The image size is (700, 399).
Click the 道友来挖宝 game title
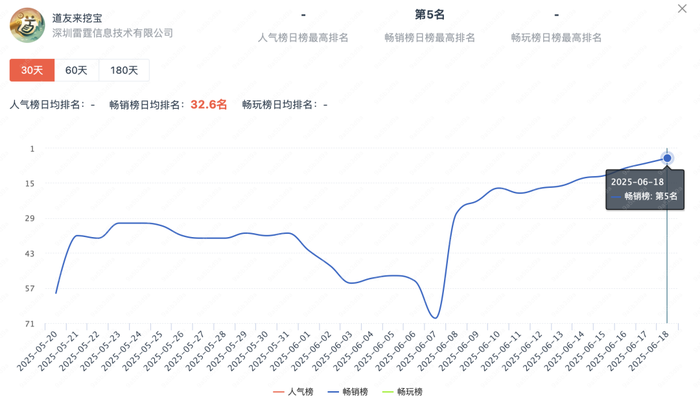[x=77, y=18]
